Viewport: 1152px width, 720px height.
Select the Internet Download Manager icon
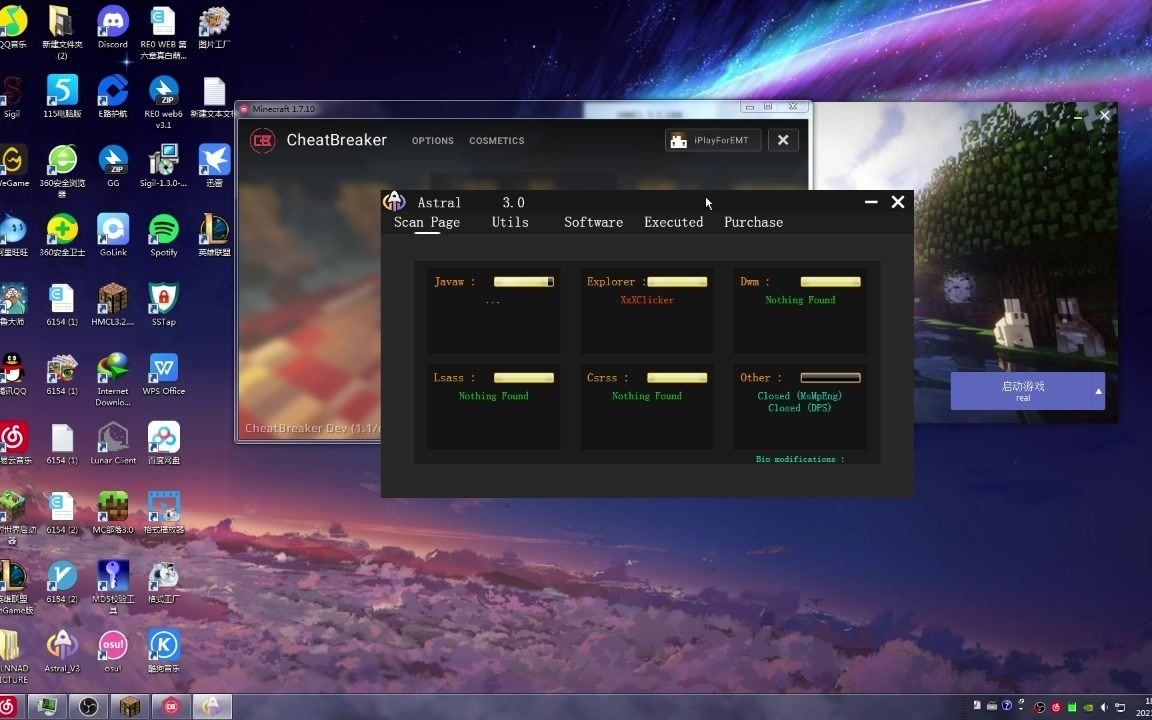pos(112,379)
